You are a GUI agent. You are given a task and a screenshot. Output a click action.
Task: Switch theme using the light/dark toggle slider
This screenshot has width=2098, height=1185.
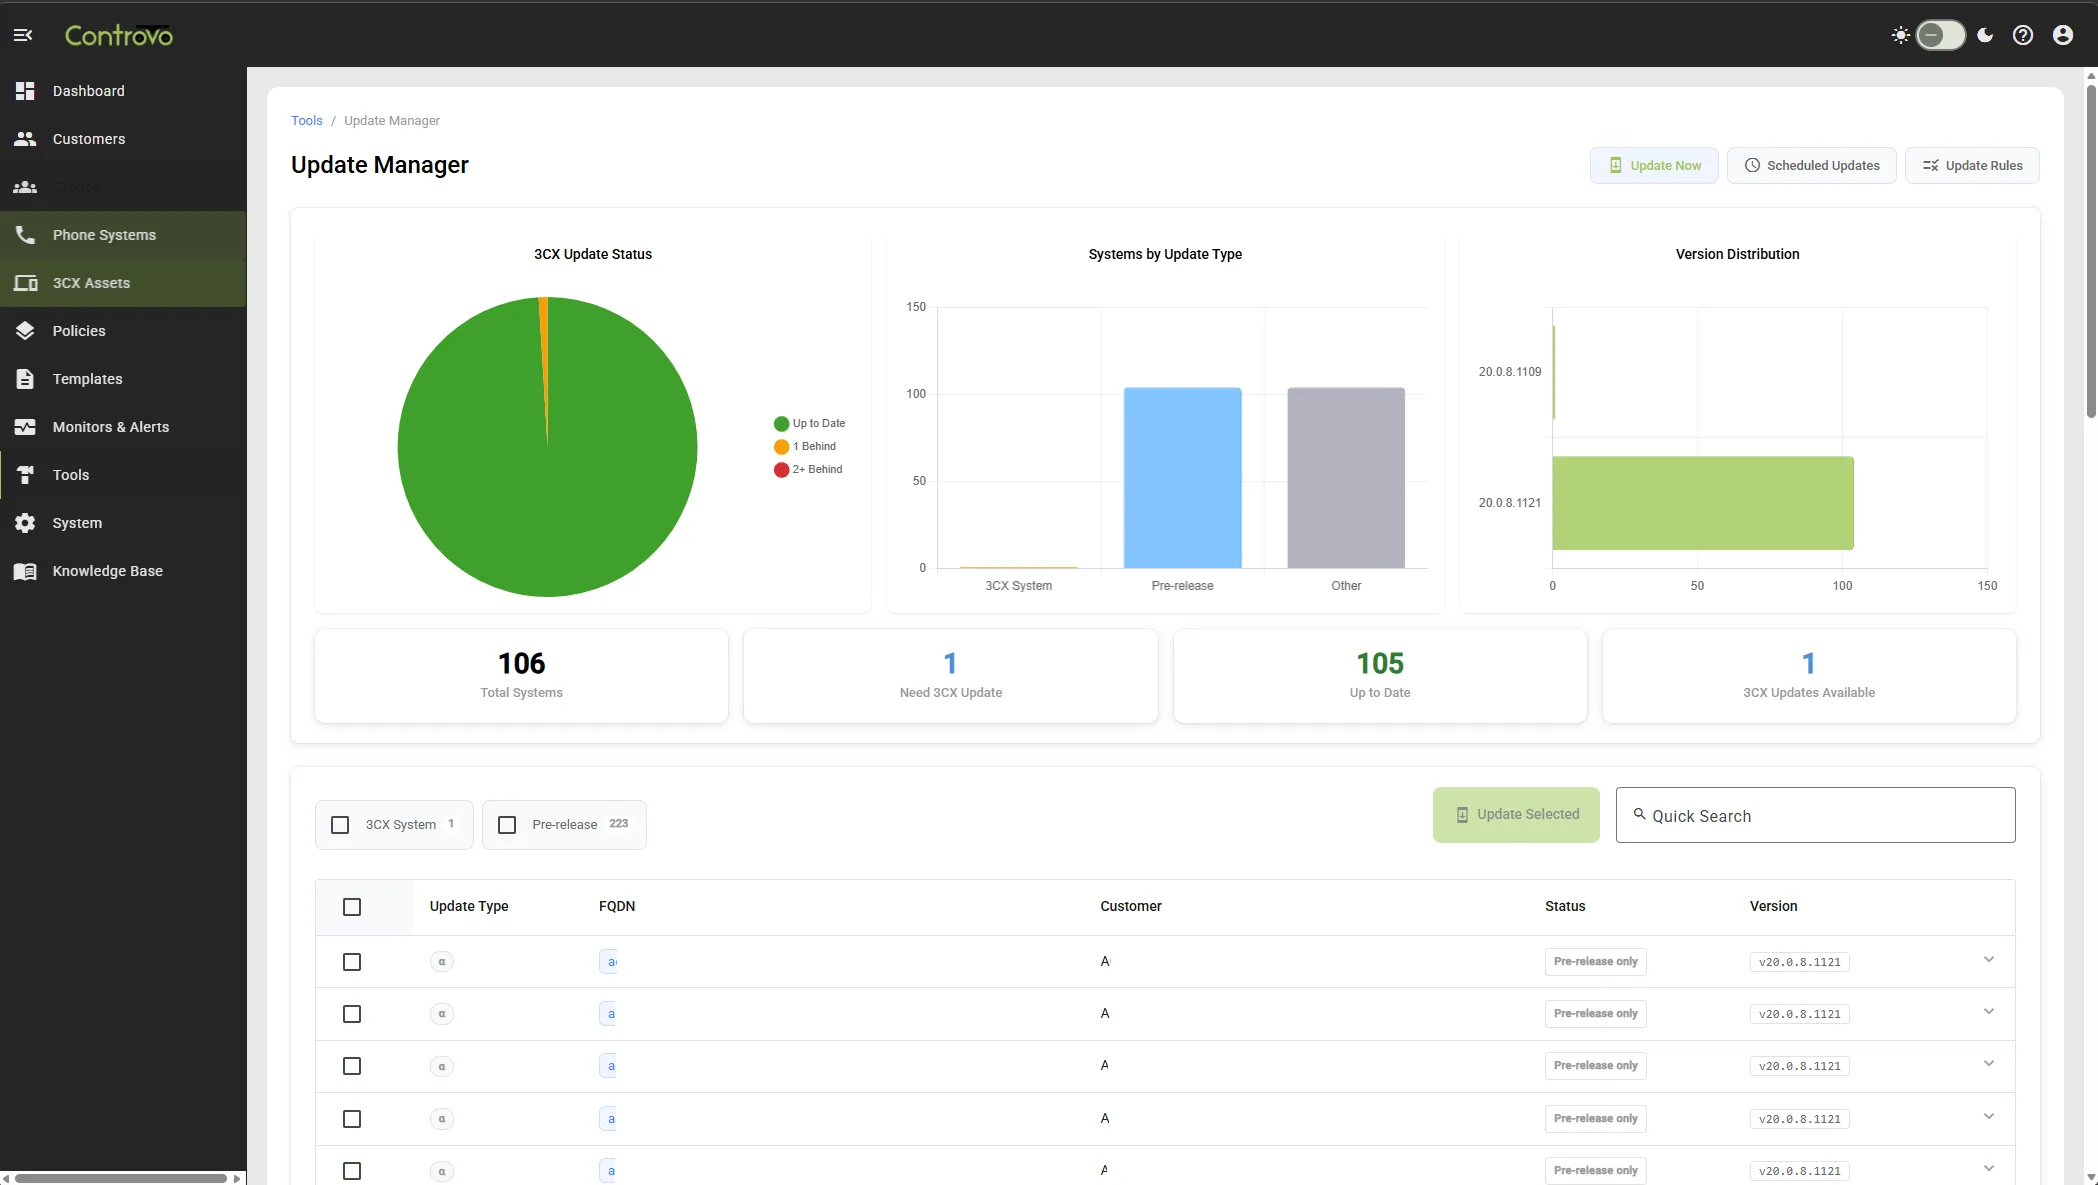tap(1940, 35)
